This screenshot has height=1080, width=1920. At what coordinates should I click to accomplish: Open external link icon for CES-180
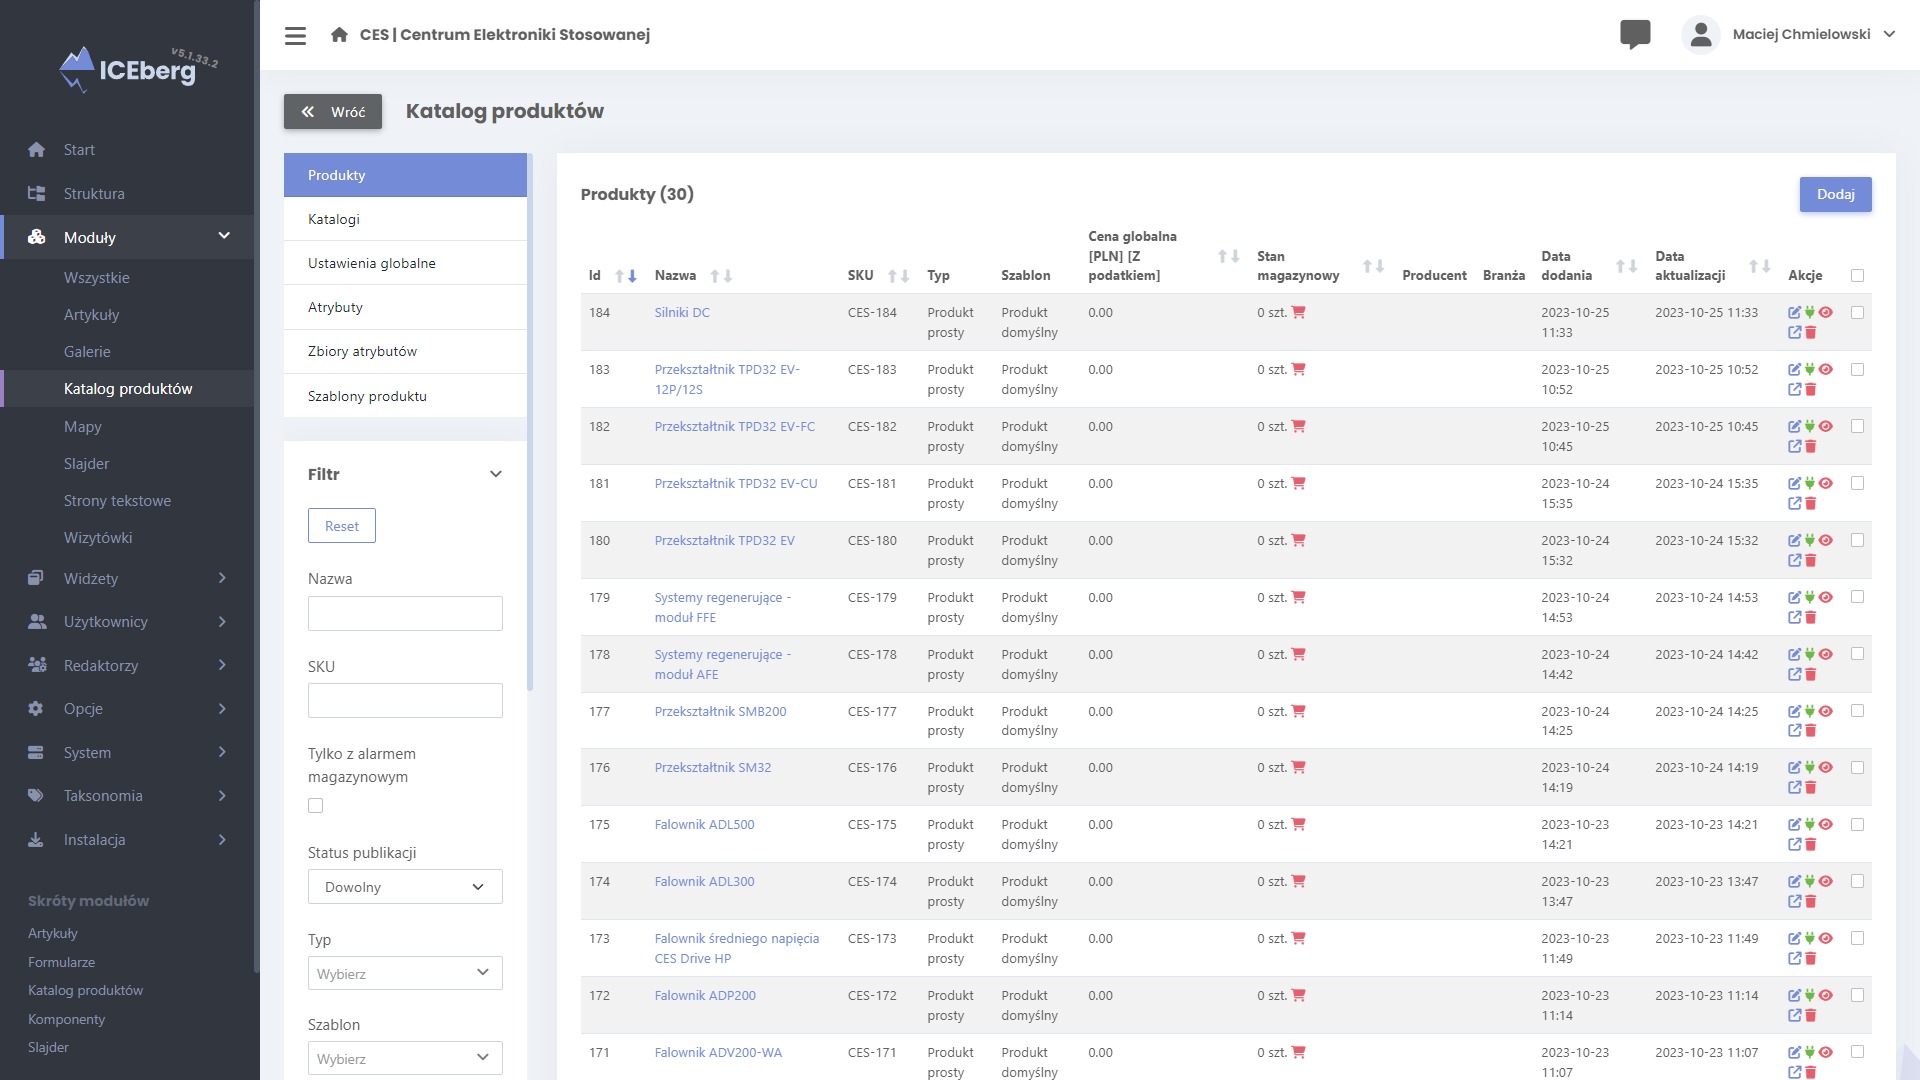[x=1794, y=561]
